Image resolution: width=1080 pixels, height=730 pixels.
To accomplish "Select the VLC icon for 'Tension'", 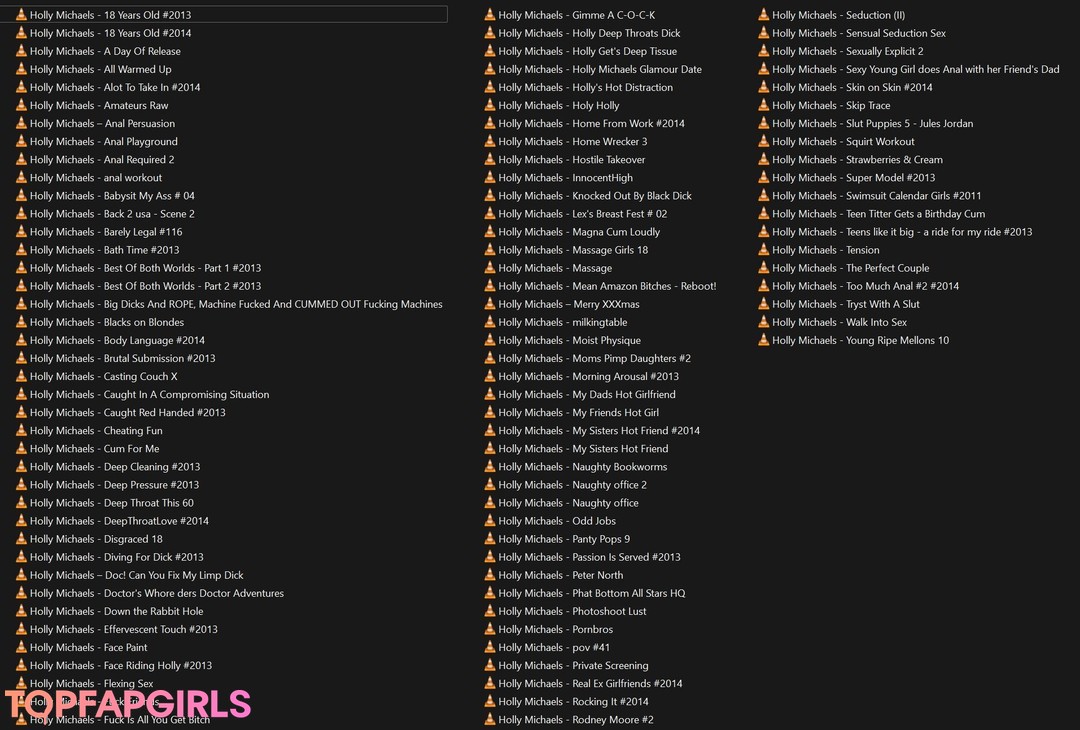I will point(763,249).
